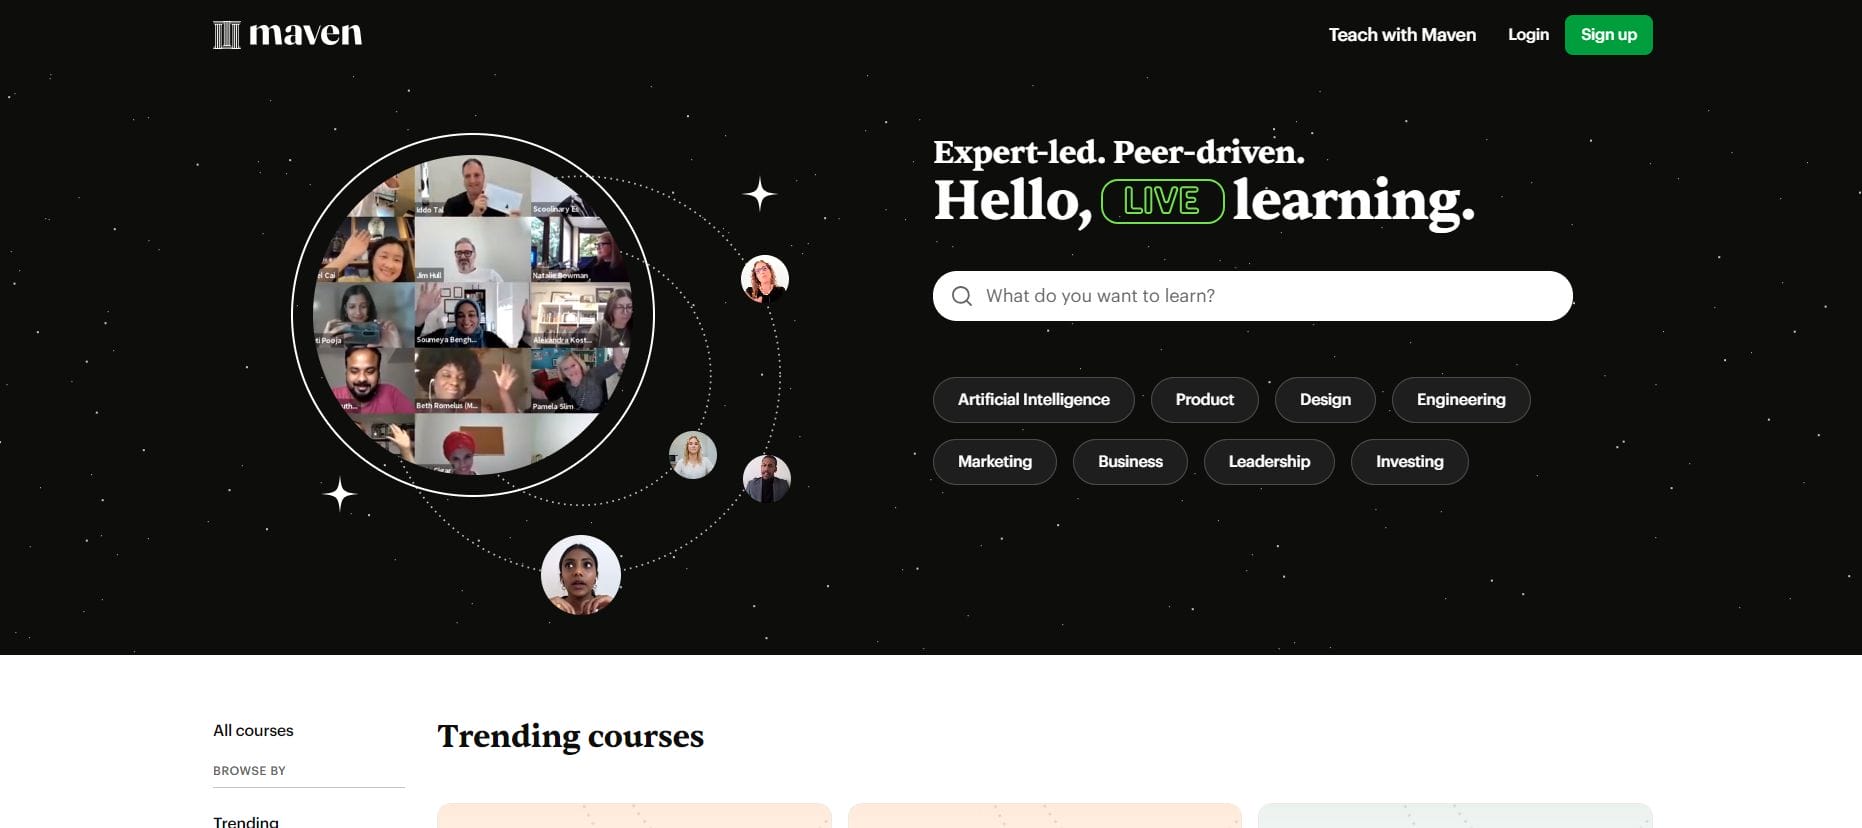This screenshot has width=1862, height=828.
Task: Select the large surprised woman's avatar
Action: click(581, 575)
